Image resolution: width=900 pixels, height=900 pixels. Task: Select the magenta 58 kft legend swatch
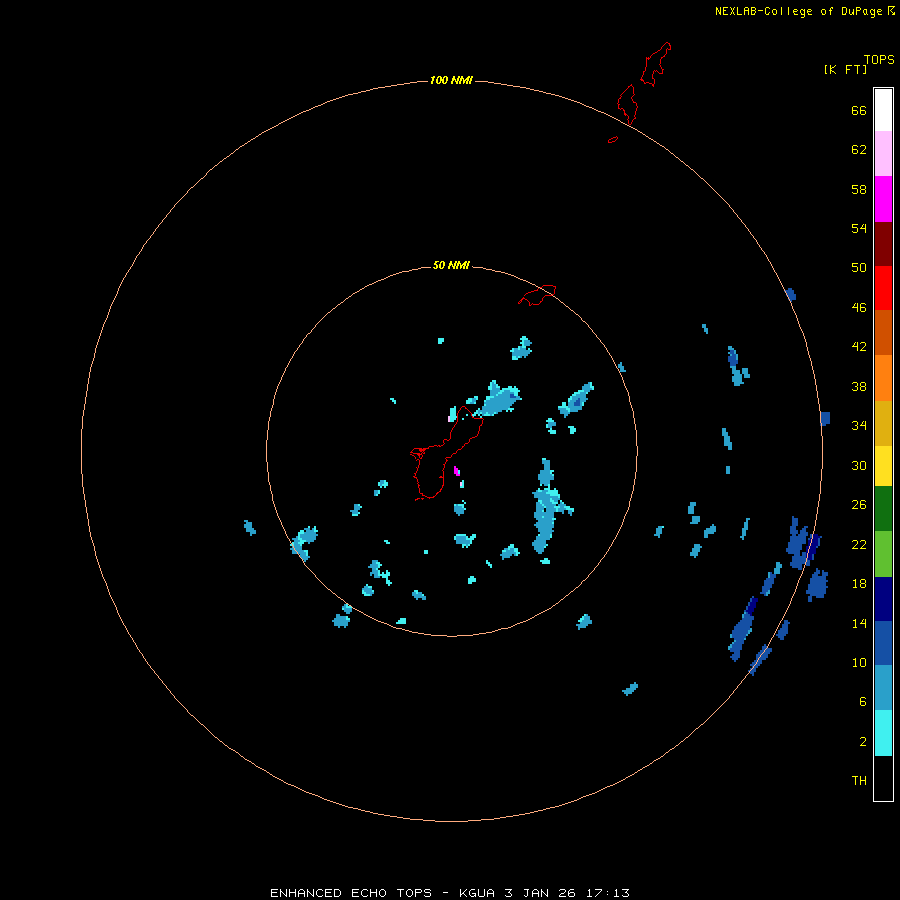point(883,199)
